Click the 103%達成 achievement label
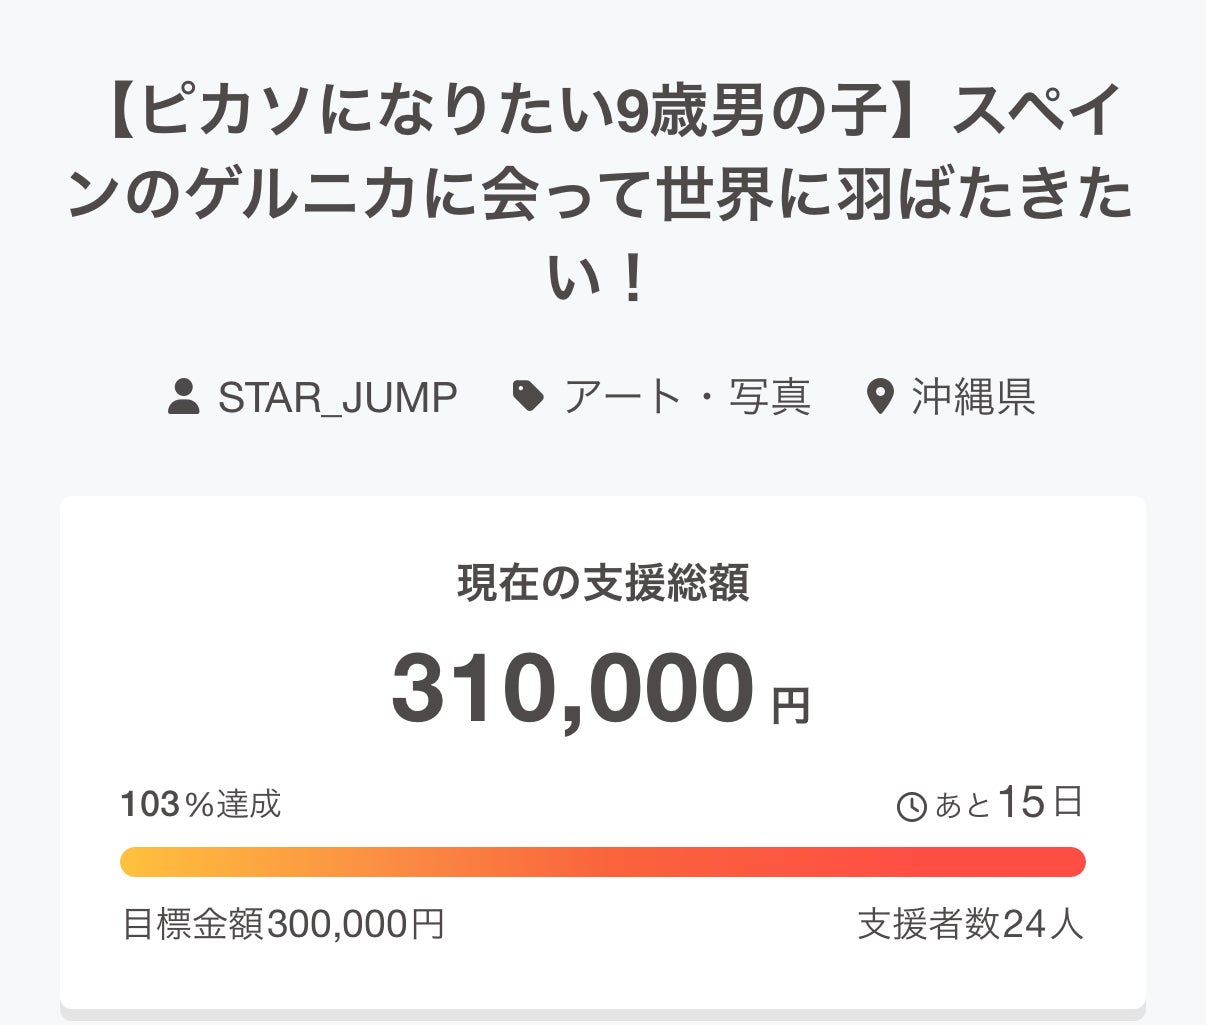The width and height of the screenshot is (1206, 1025). [x=201, y=804]
